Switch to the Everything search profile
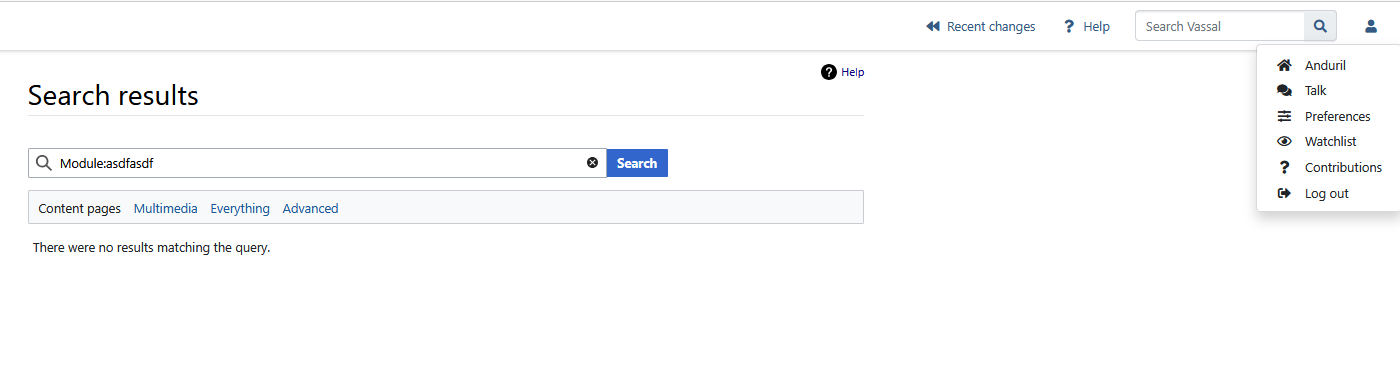 (240, 208)
